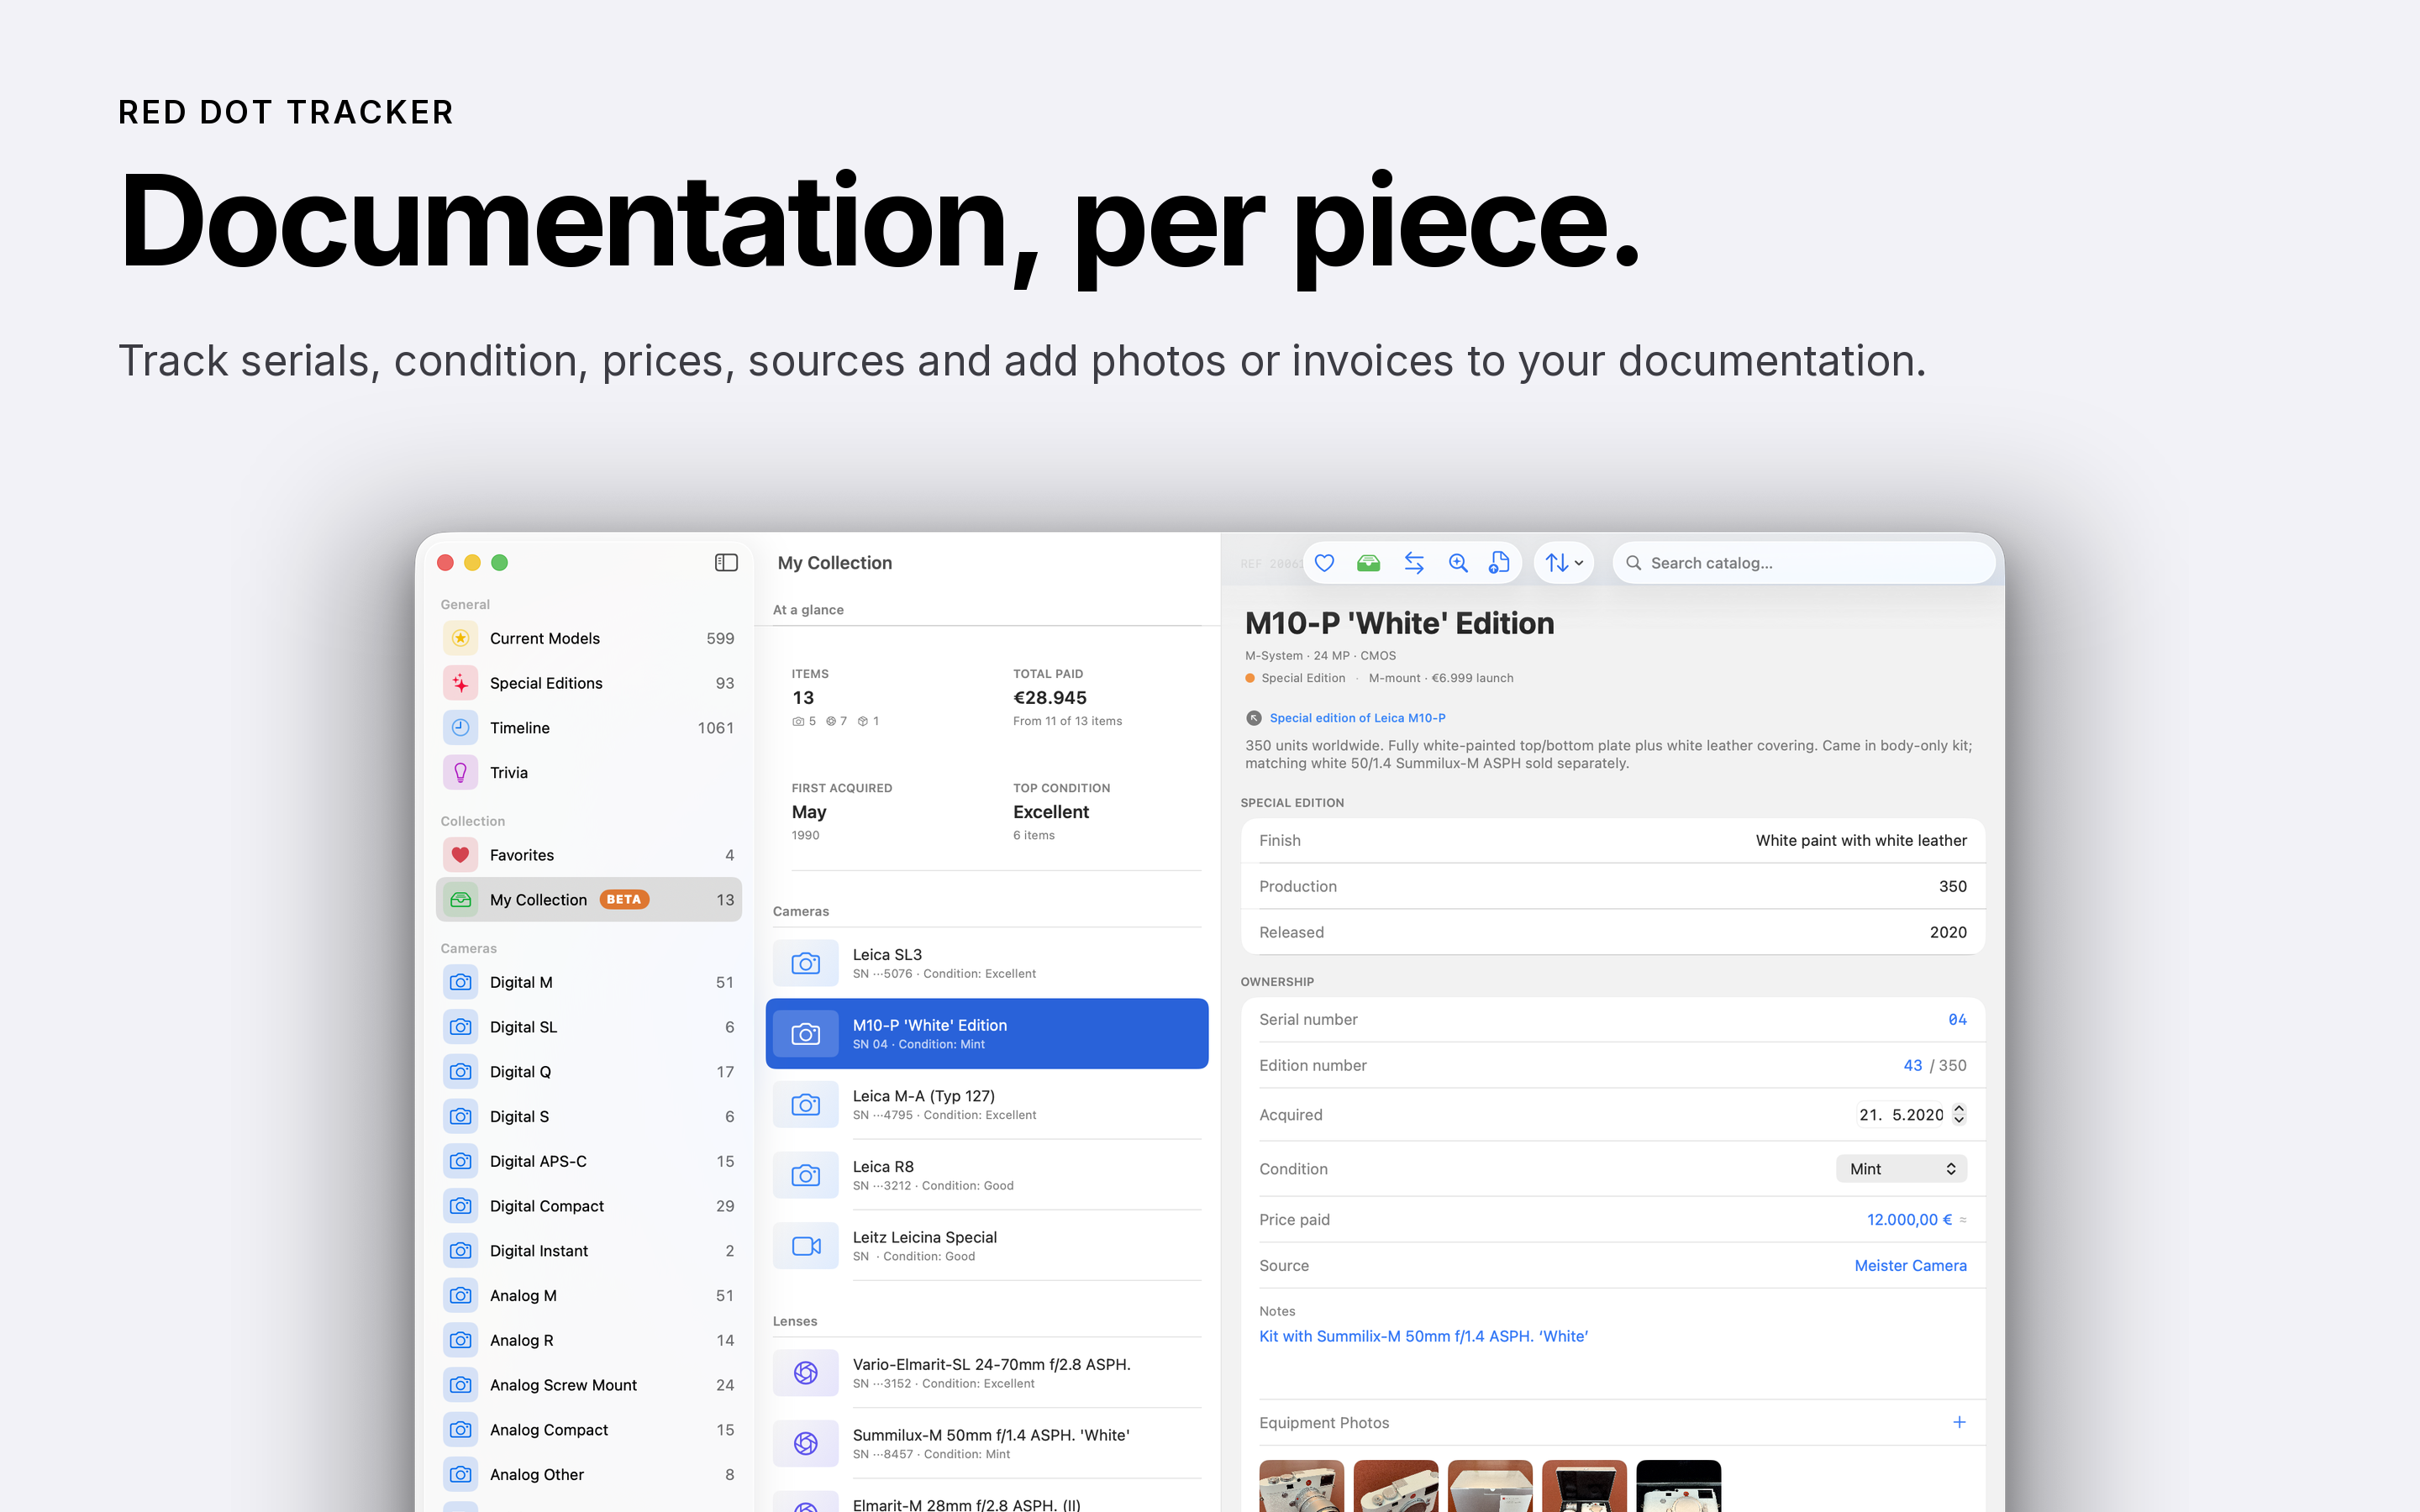Image resolution: width=2420 pixels, height=1512 pixels.
Task: Open Trivia in sidebar
Action: click(x=588, y=772)
